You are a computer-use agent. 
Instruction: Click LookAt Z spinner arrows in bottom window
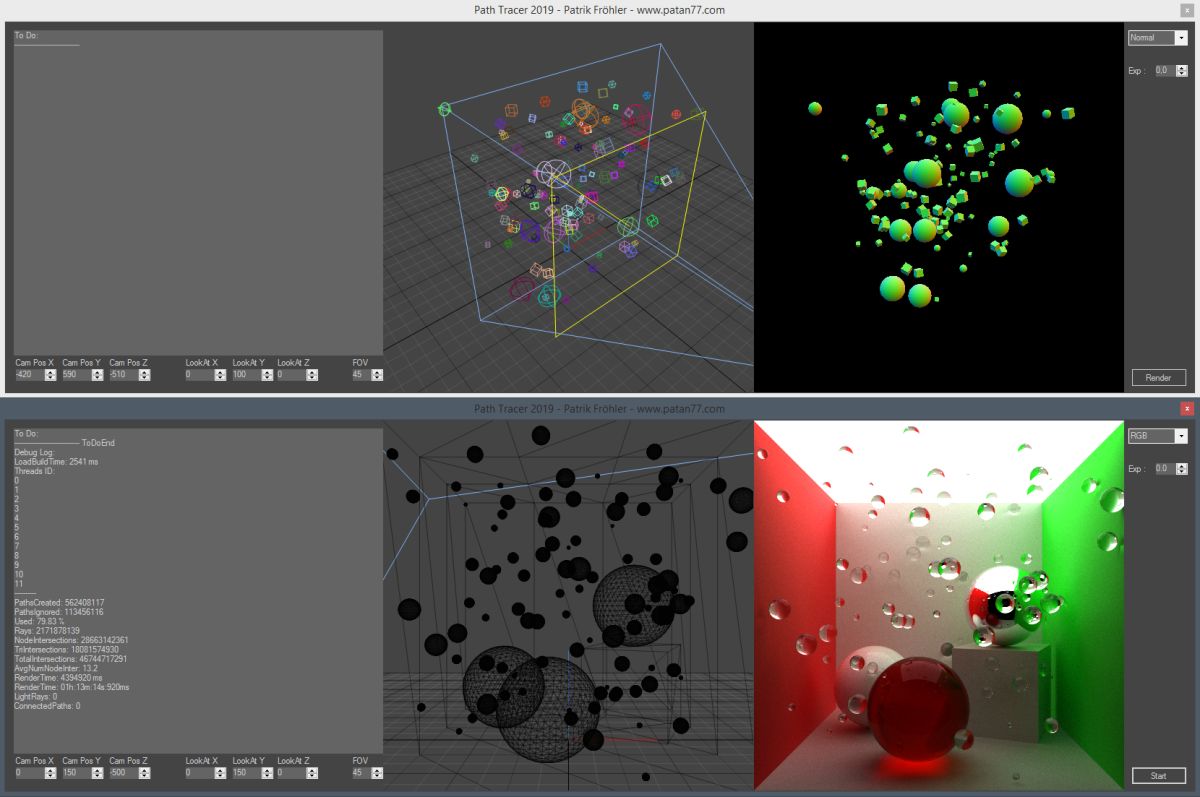tap(312, 773)
